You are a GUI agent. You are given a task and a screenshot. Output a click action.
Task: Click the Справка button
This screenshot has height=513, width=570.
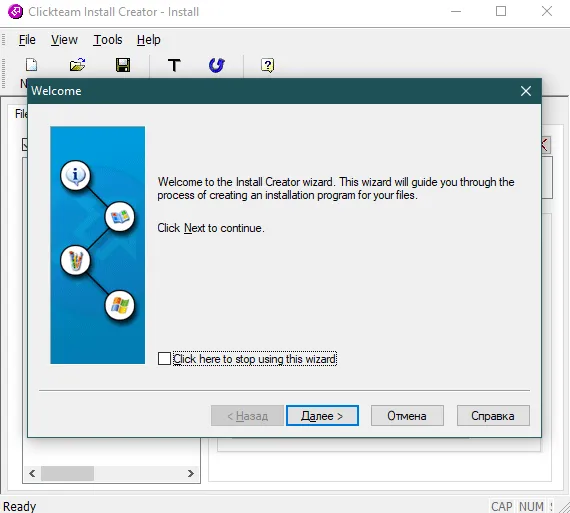point(493,416)
